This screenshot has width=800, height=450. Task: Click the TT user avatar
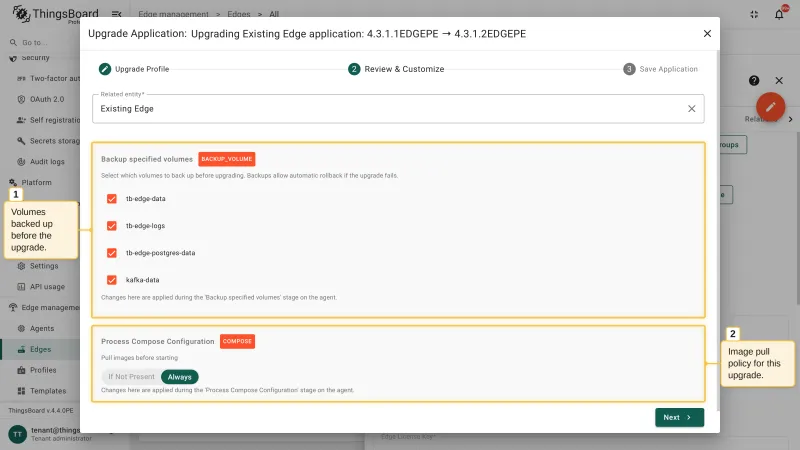coord(17,434)
